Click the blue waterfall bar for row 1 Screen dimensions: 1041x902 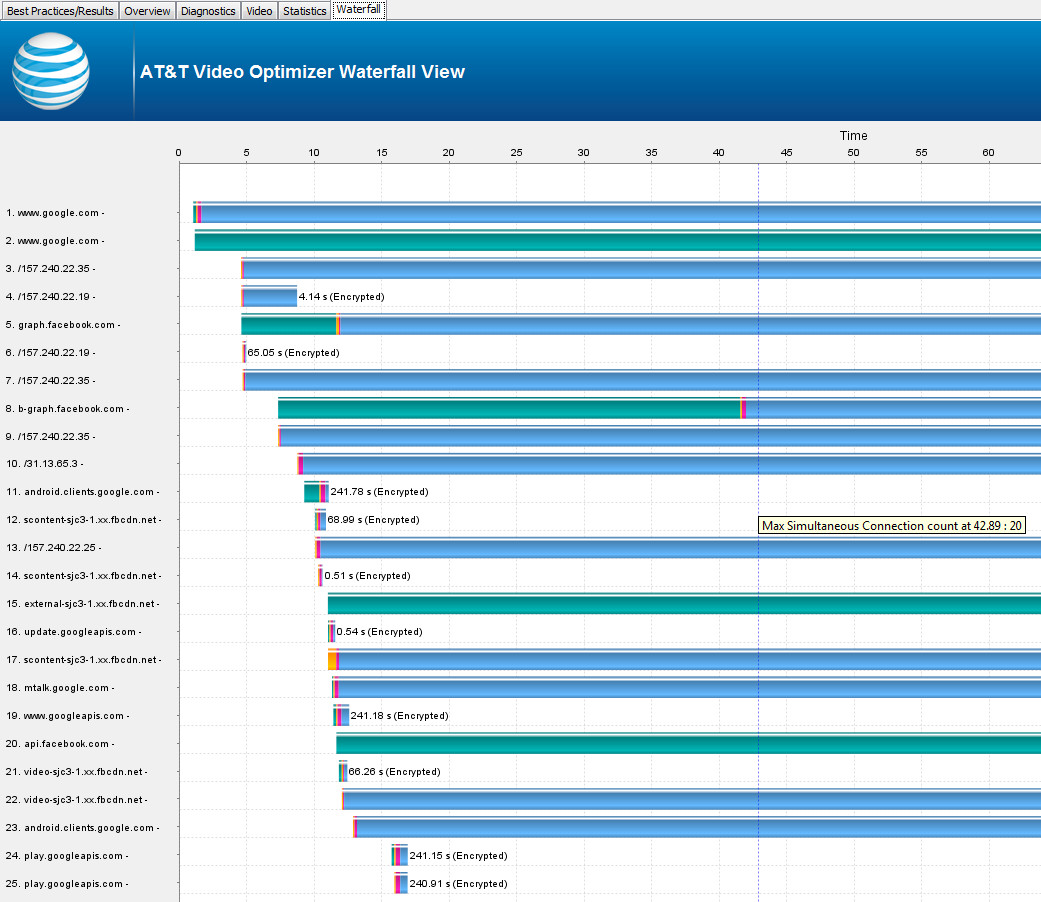coord(621,214)
